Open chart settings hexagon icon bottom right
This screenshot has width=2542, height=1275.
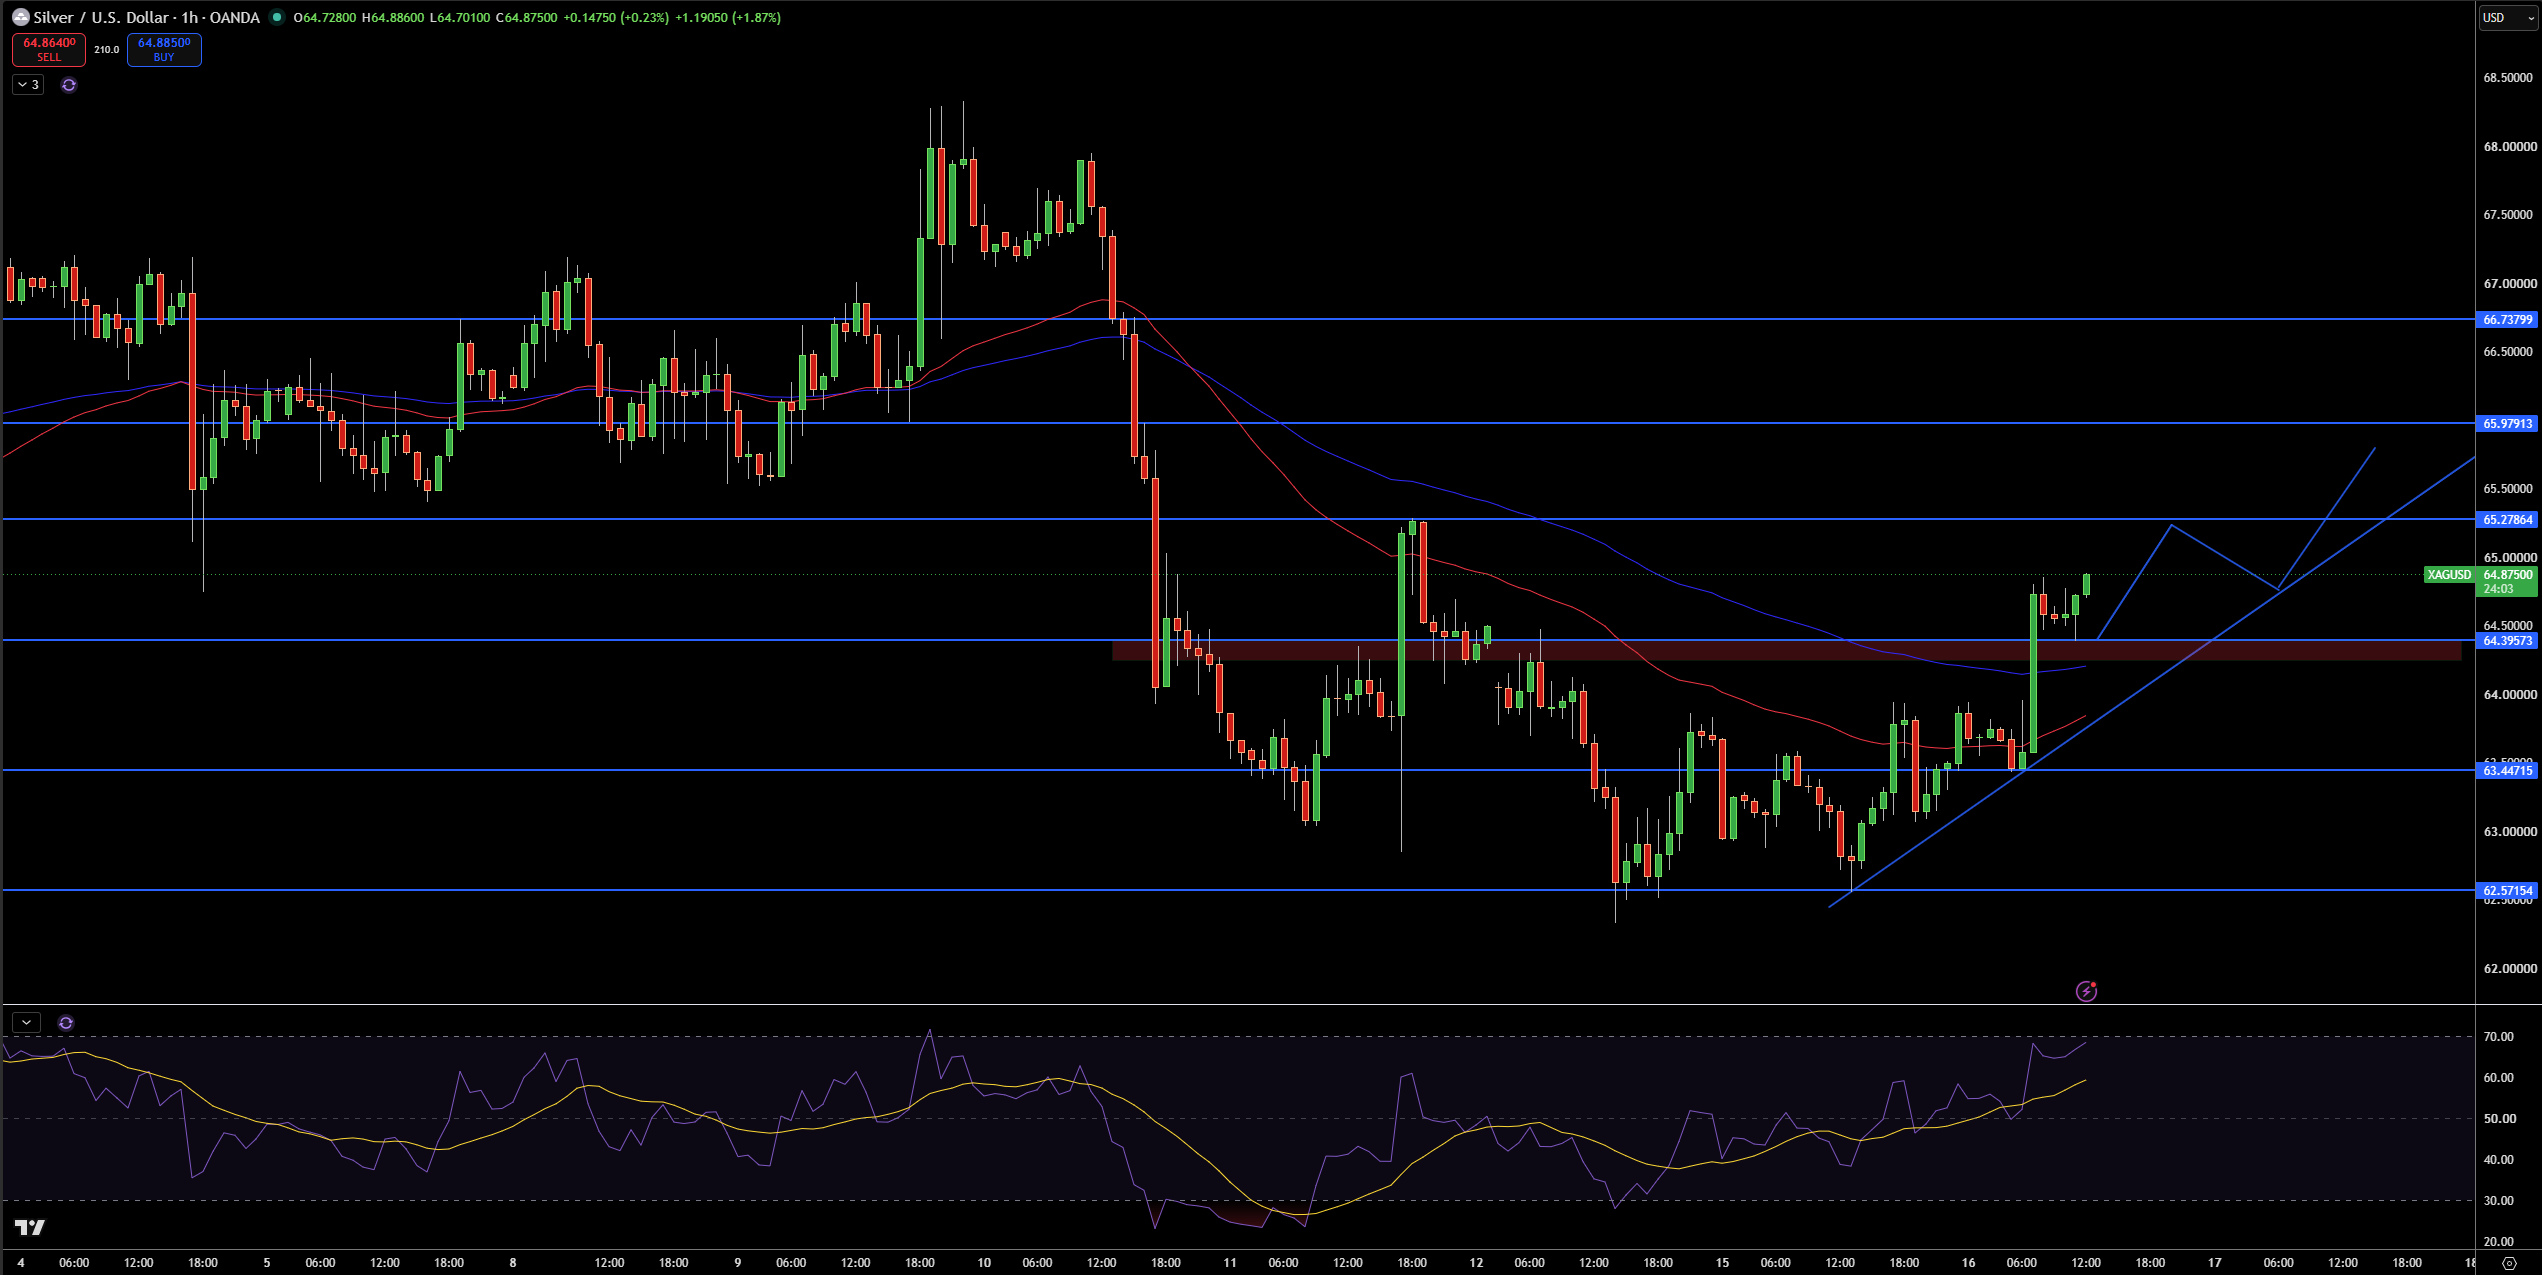[2508, 1263]
